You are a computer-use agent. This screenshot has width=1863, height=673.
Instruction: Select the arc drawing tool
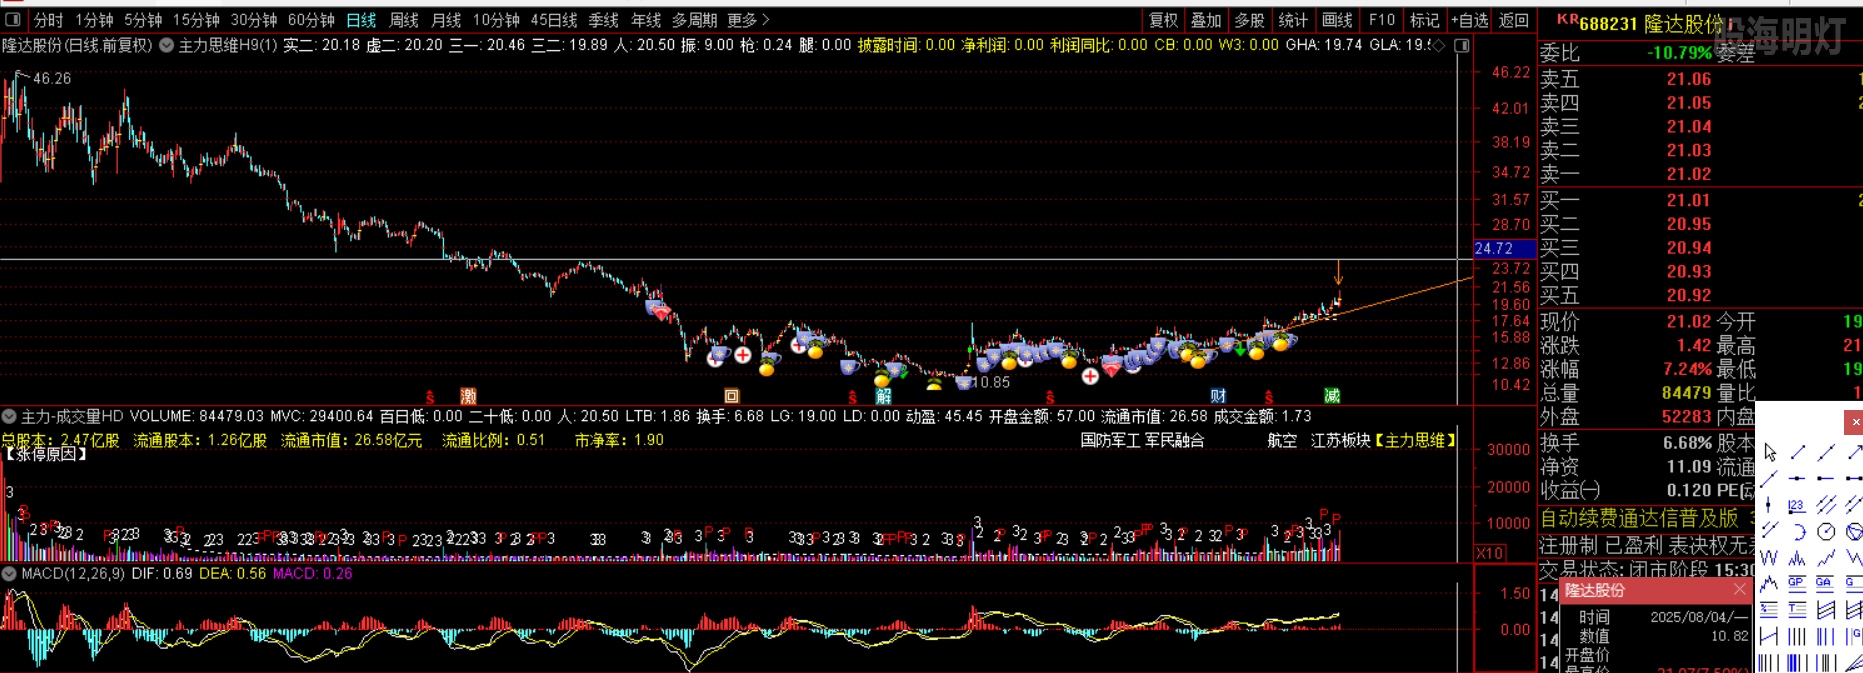click(1797, 531)
